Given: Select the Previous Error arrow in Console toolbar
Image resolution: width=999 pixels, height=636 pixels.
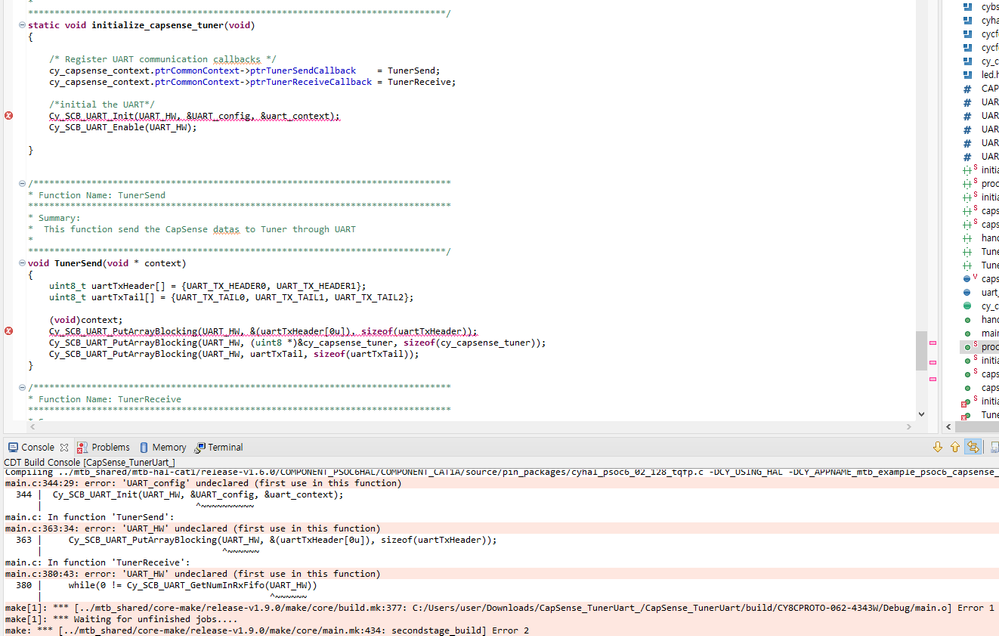Looking at the screenshot, I should click(953, 449).
